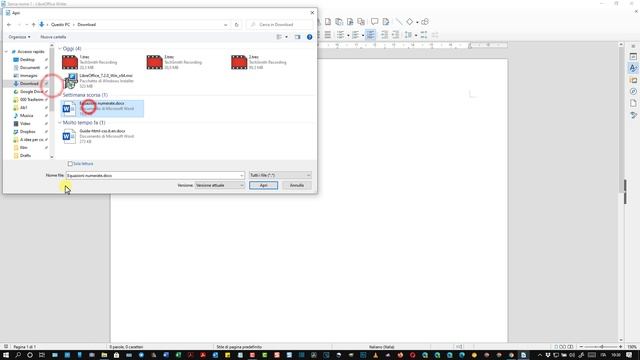Open the Page deck in Writer sidebar
The width and height of the screenshot is (640, 360).
pos(633,103)
